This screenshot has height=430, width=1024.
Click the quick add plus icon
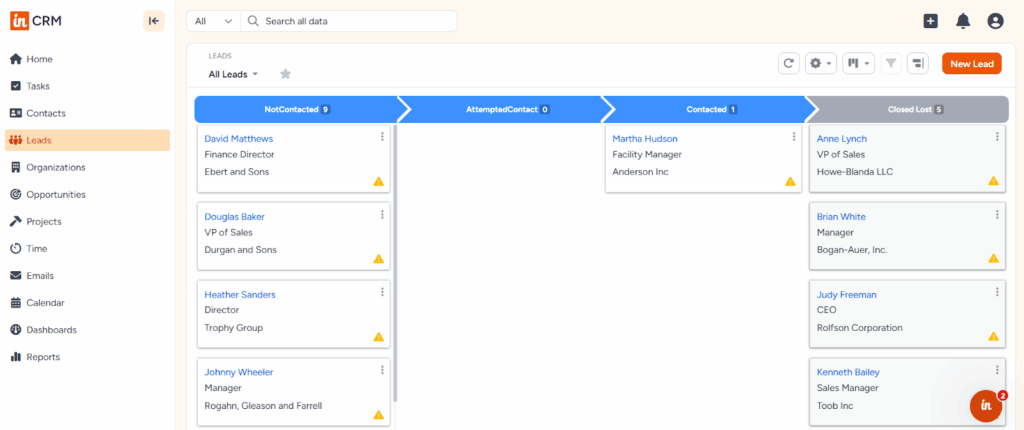930,21
